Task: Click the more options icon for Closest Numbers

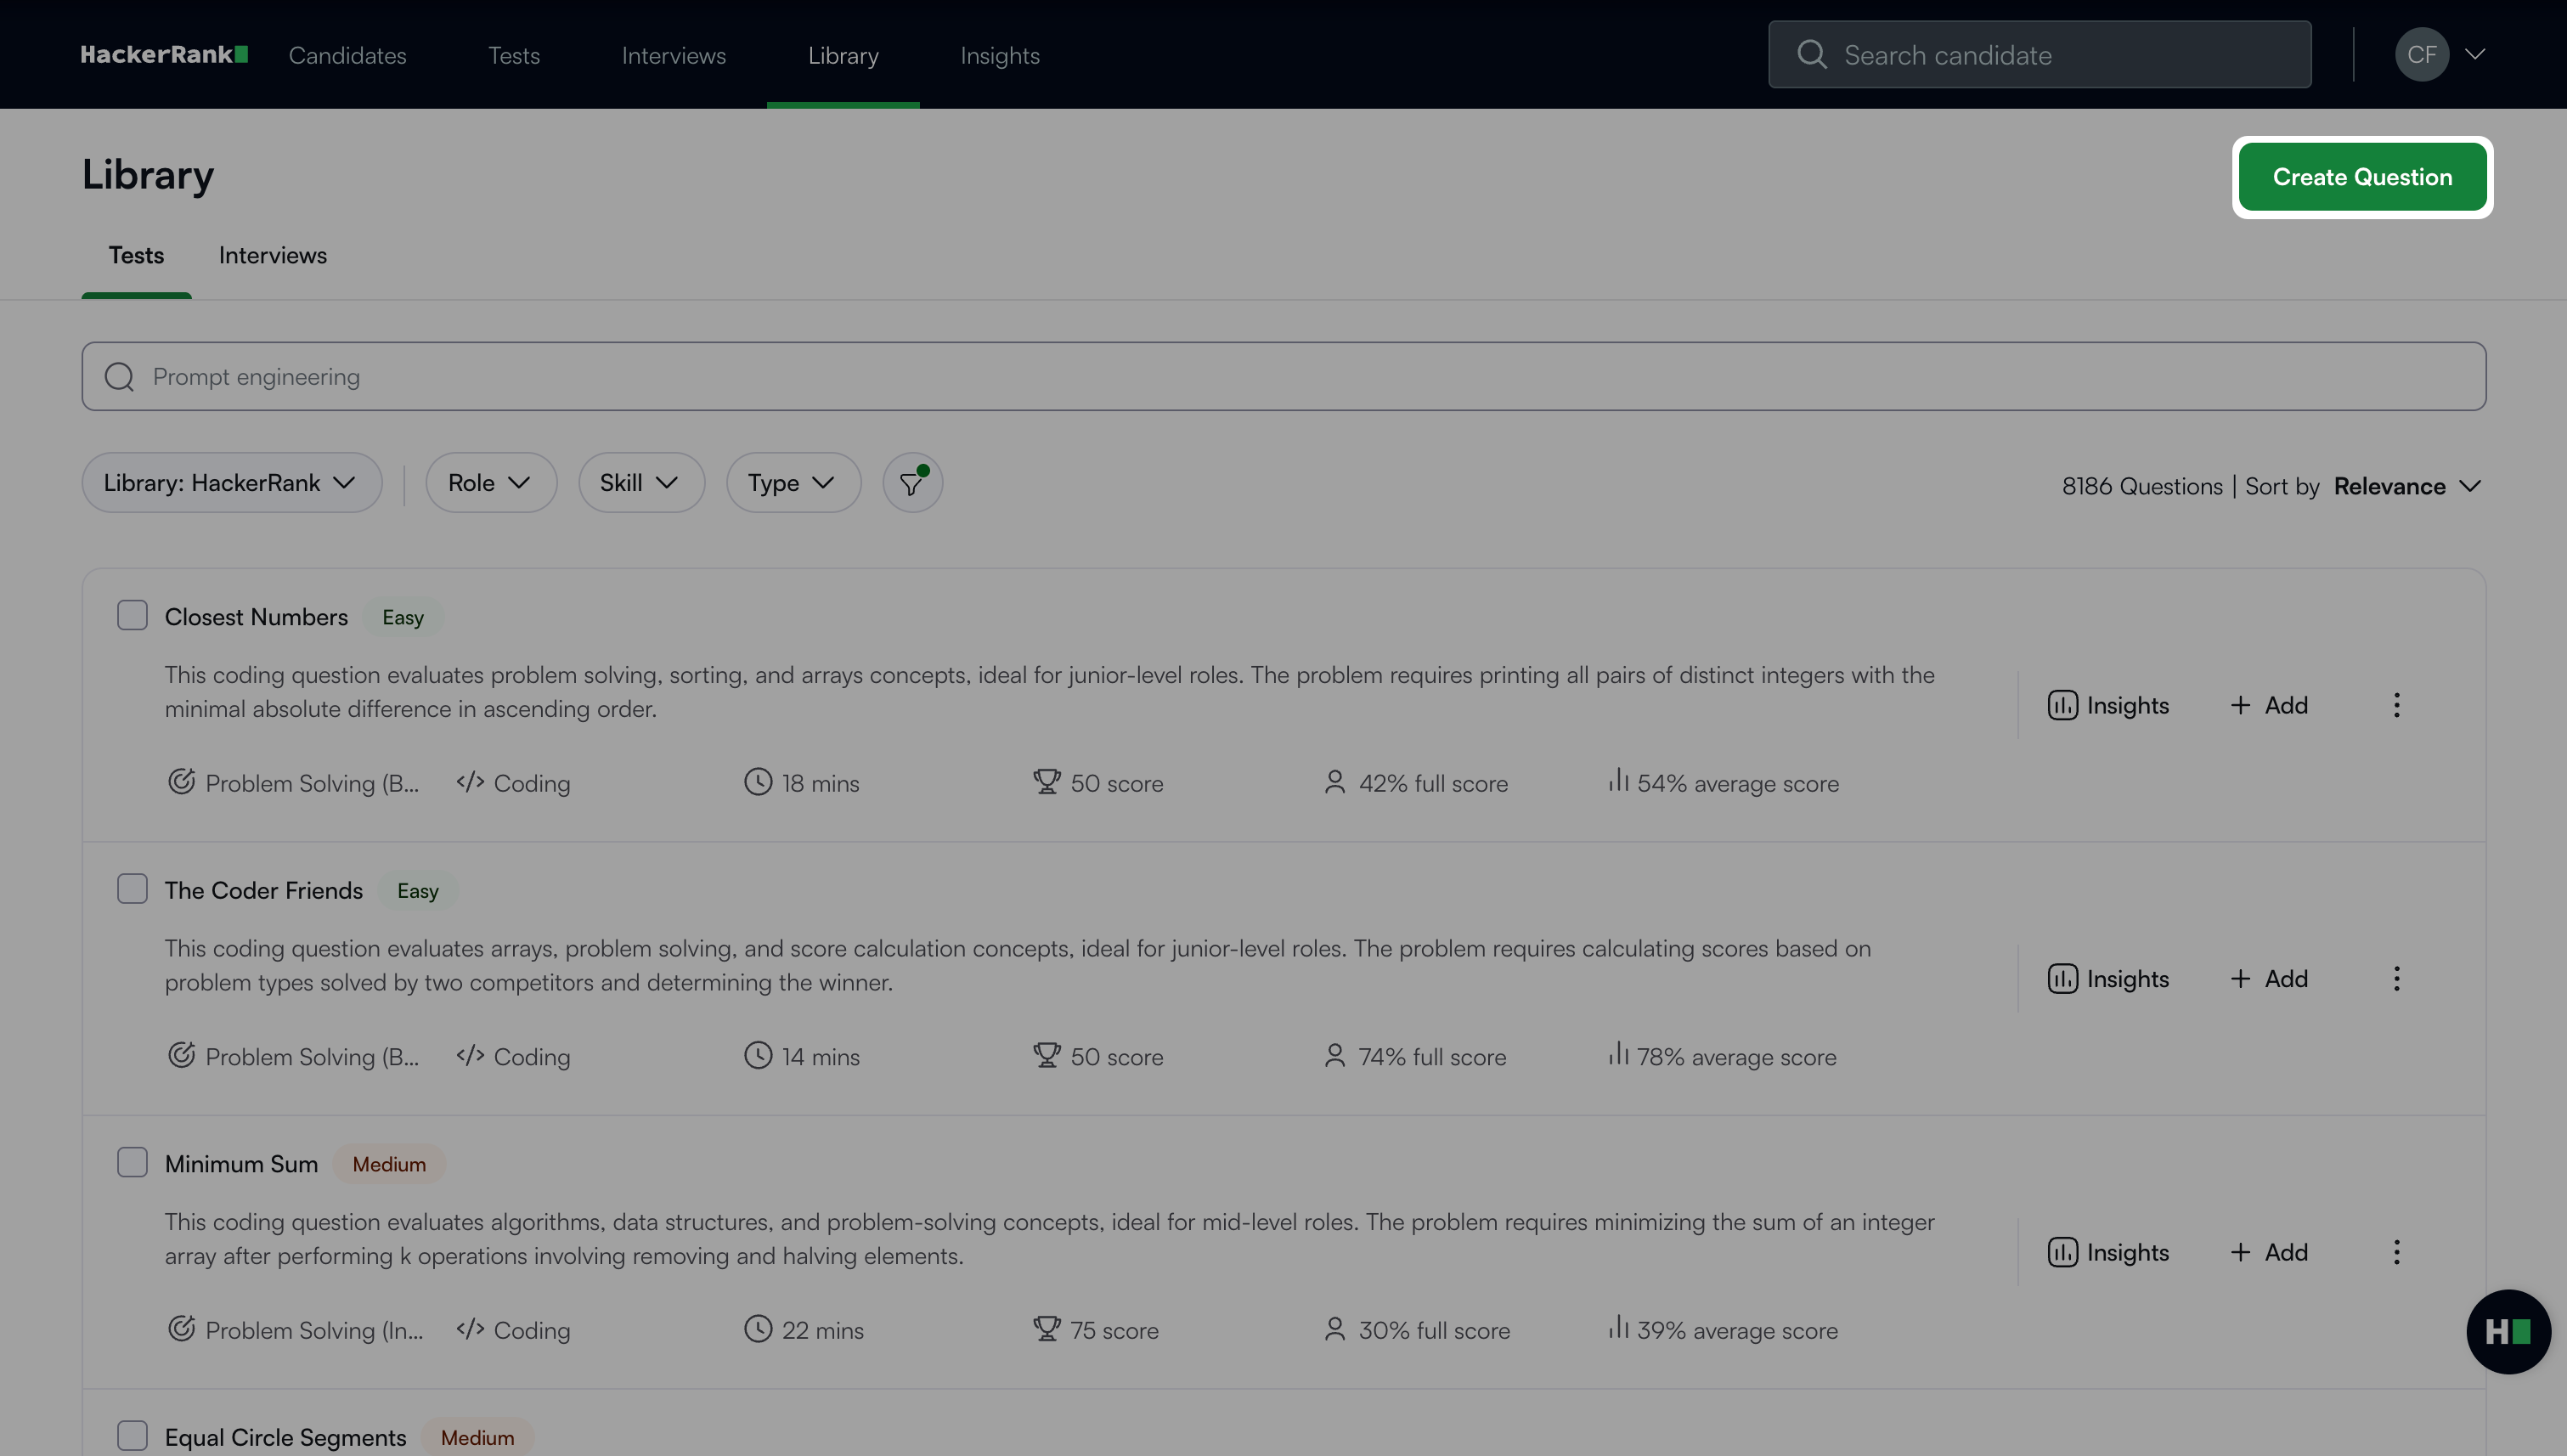Action: tap(2396, 705)
